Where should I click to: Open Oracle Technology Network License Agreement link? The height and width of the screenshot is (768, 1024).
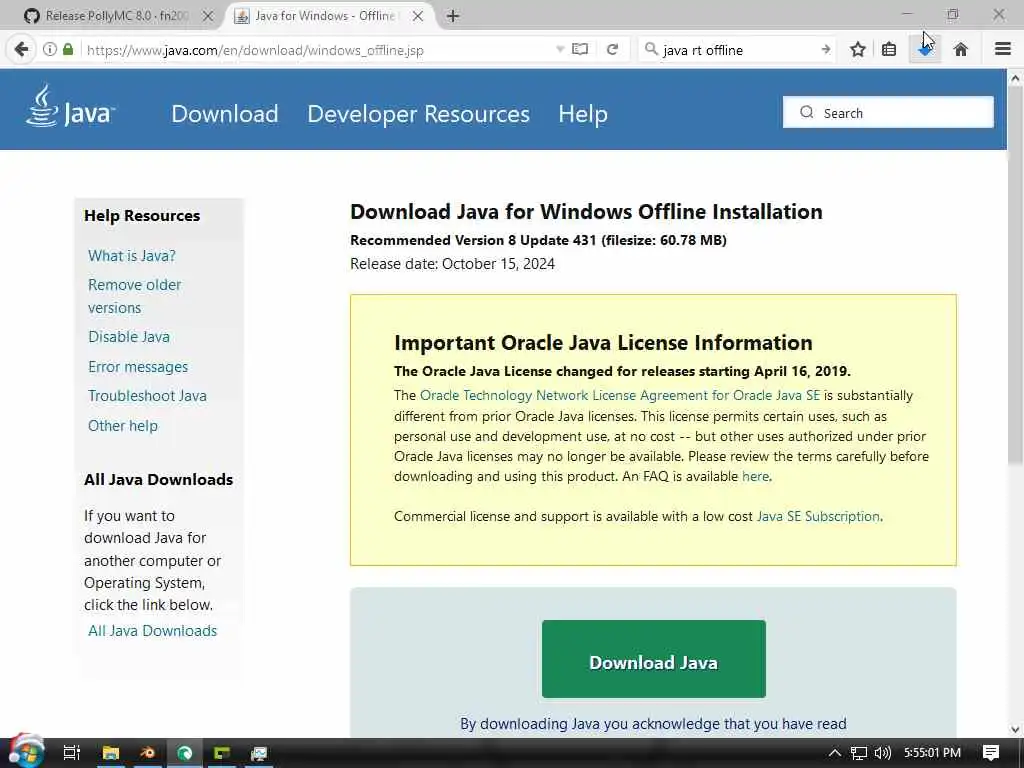620,395
